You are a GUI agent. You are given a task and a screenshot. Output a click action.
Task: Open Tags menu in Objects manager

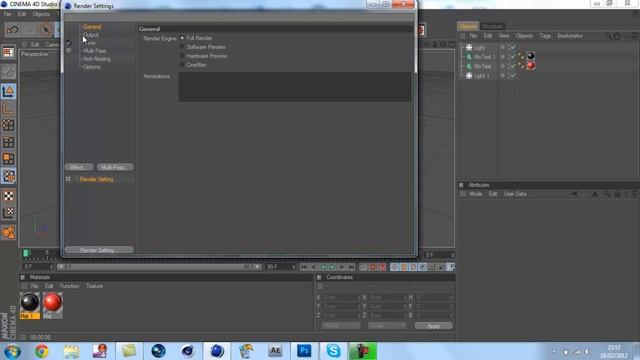(x=545, y=36)
